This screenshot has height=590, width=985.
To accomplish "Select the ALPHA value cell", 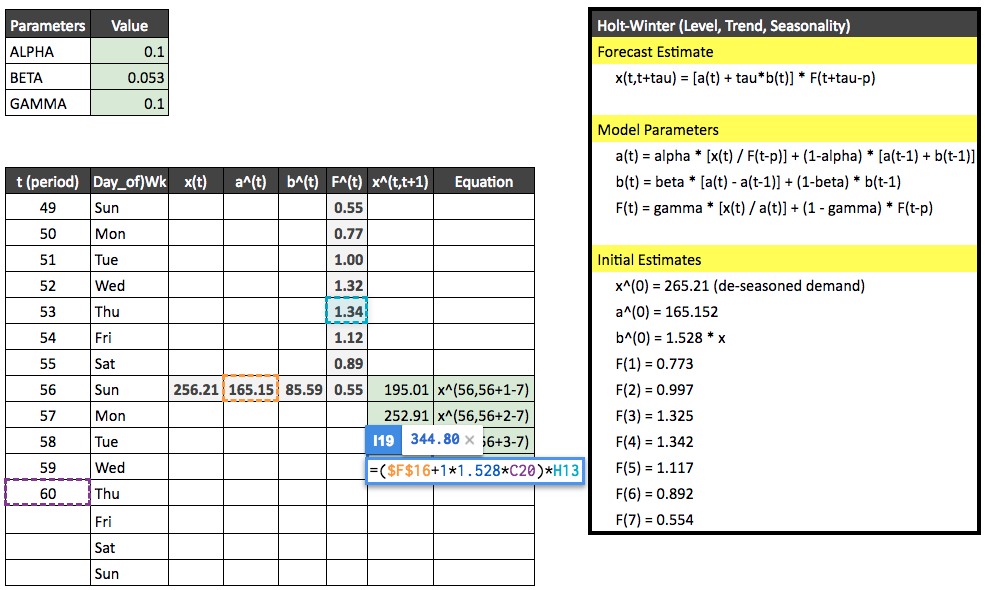I will point(129,52).
